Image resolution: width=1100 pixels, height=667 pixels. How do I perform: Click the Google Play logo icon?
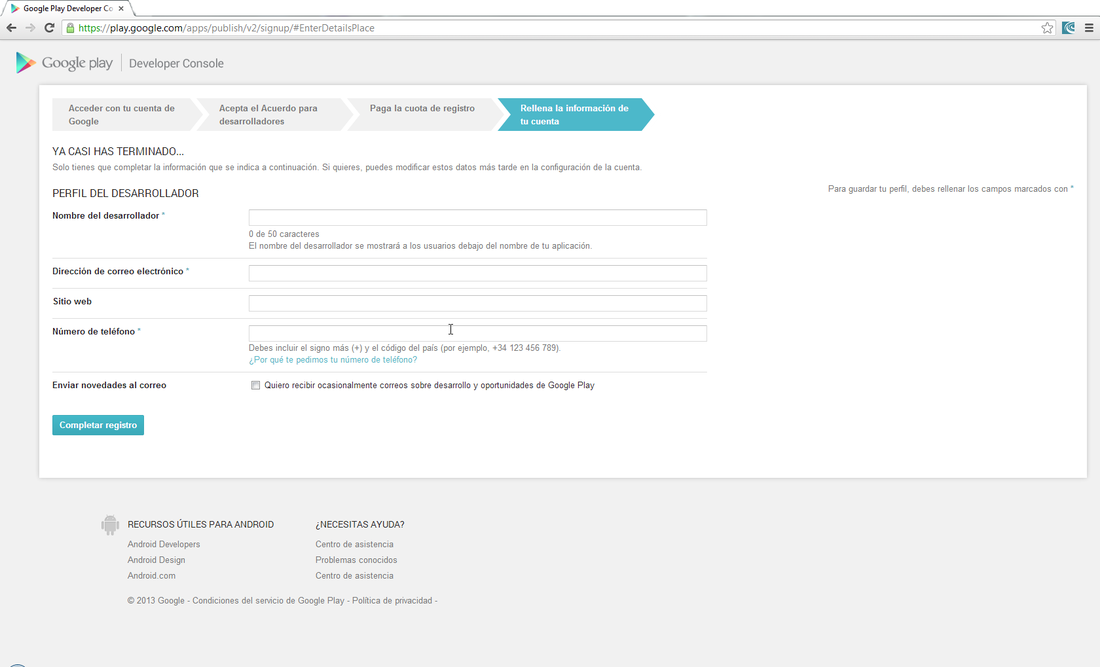(x=25, y=62)
